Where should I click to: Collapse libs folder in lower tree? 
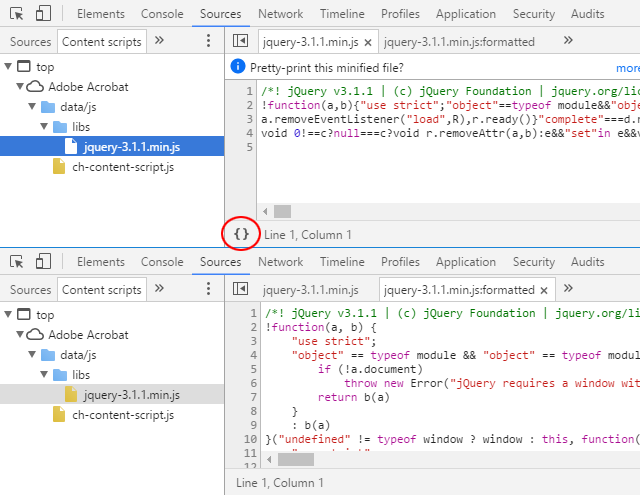[44, 374]
